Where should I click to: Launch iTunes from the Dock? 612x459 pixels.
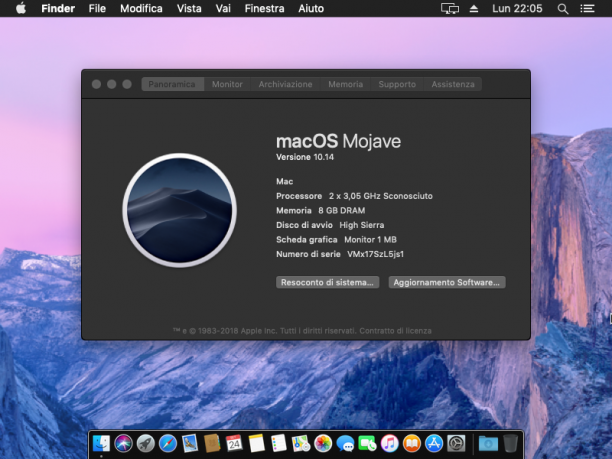(390, 444)
